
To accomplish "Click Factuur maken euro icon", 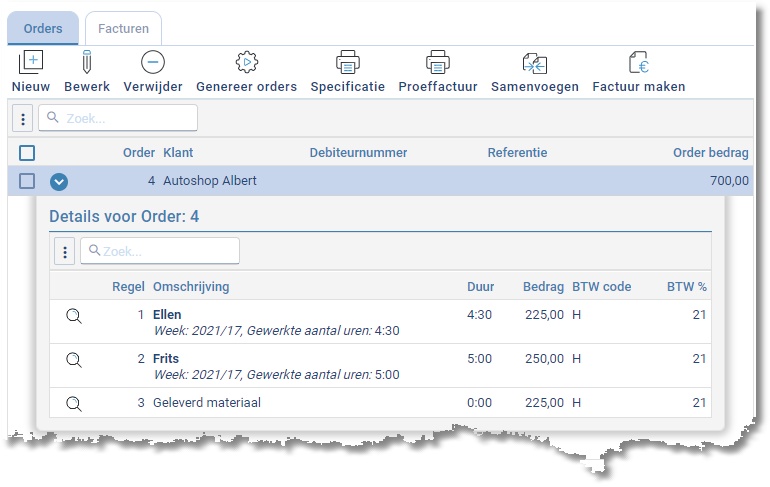I will pos(639,63).
